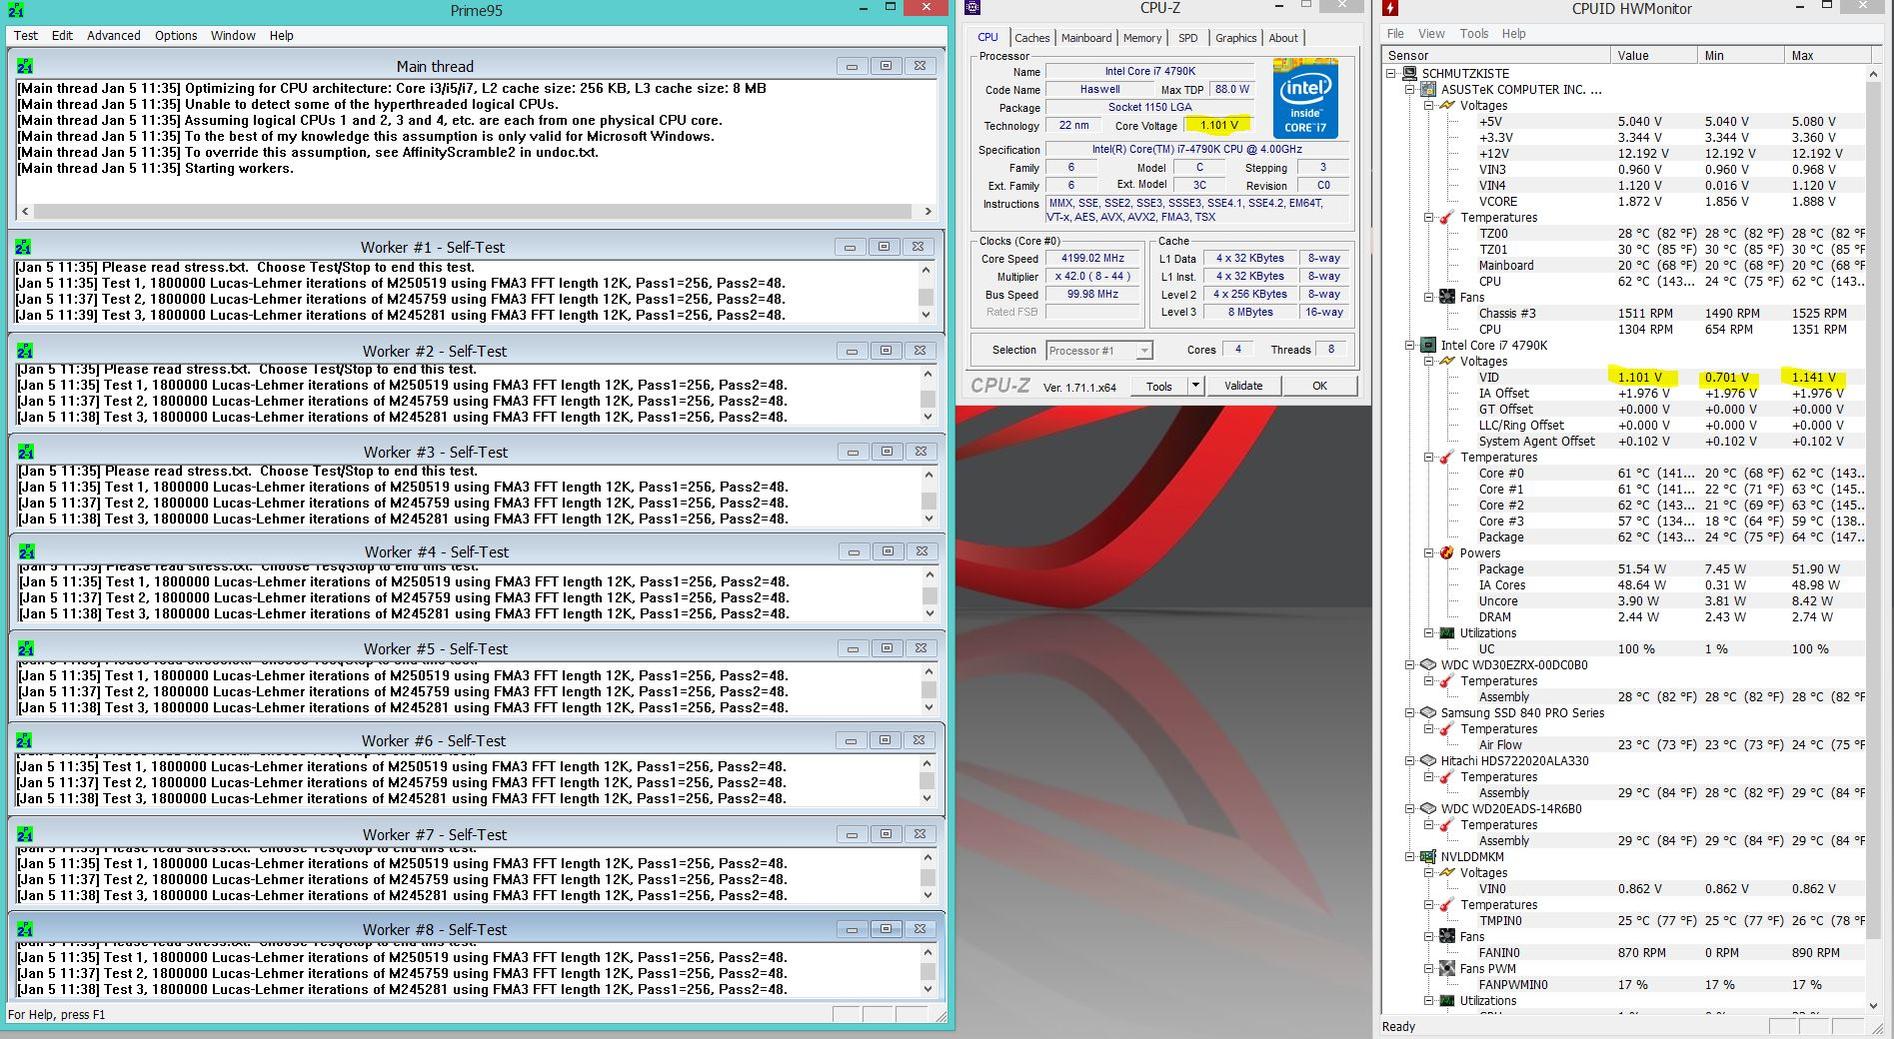
Task: Click the ASUSTeK motherboard icon in the tree
Action: 1428,89
